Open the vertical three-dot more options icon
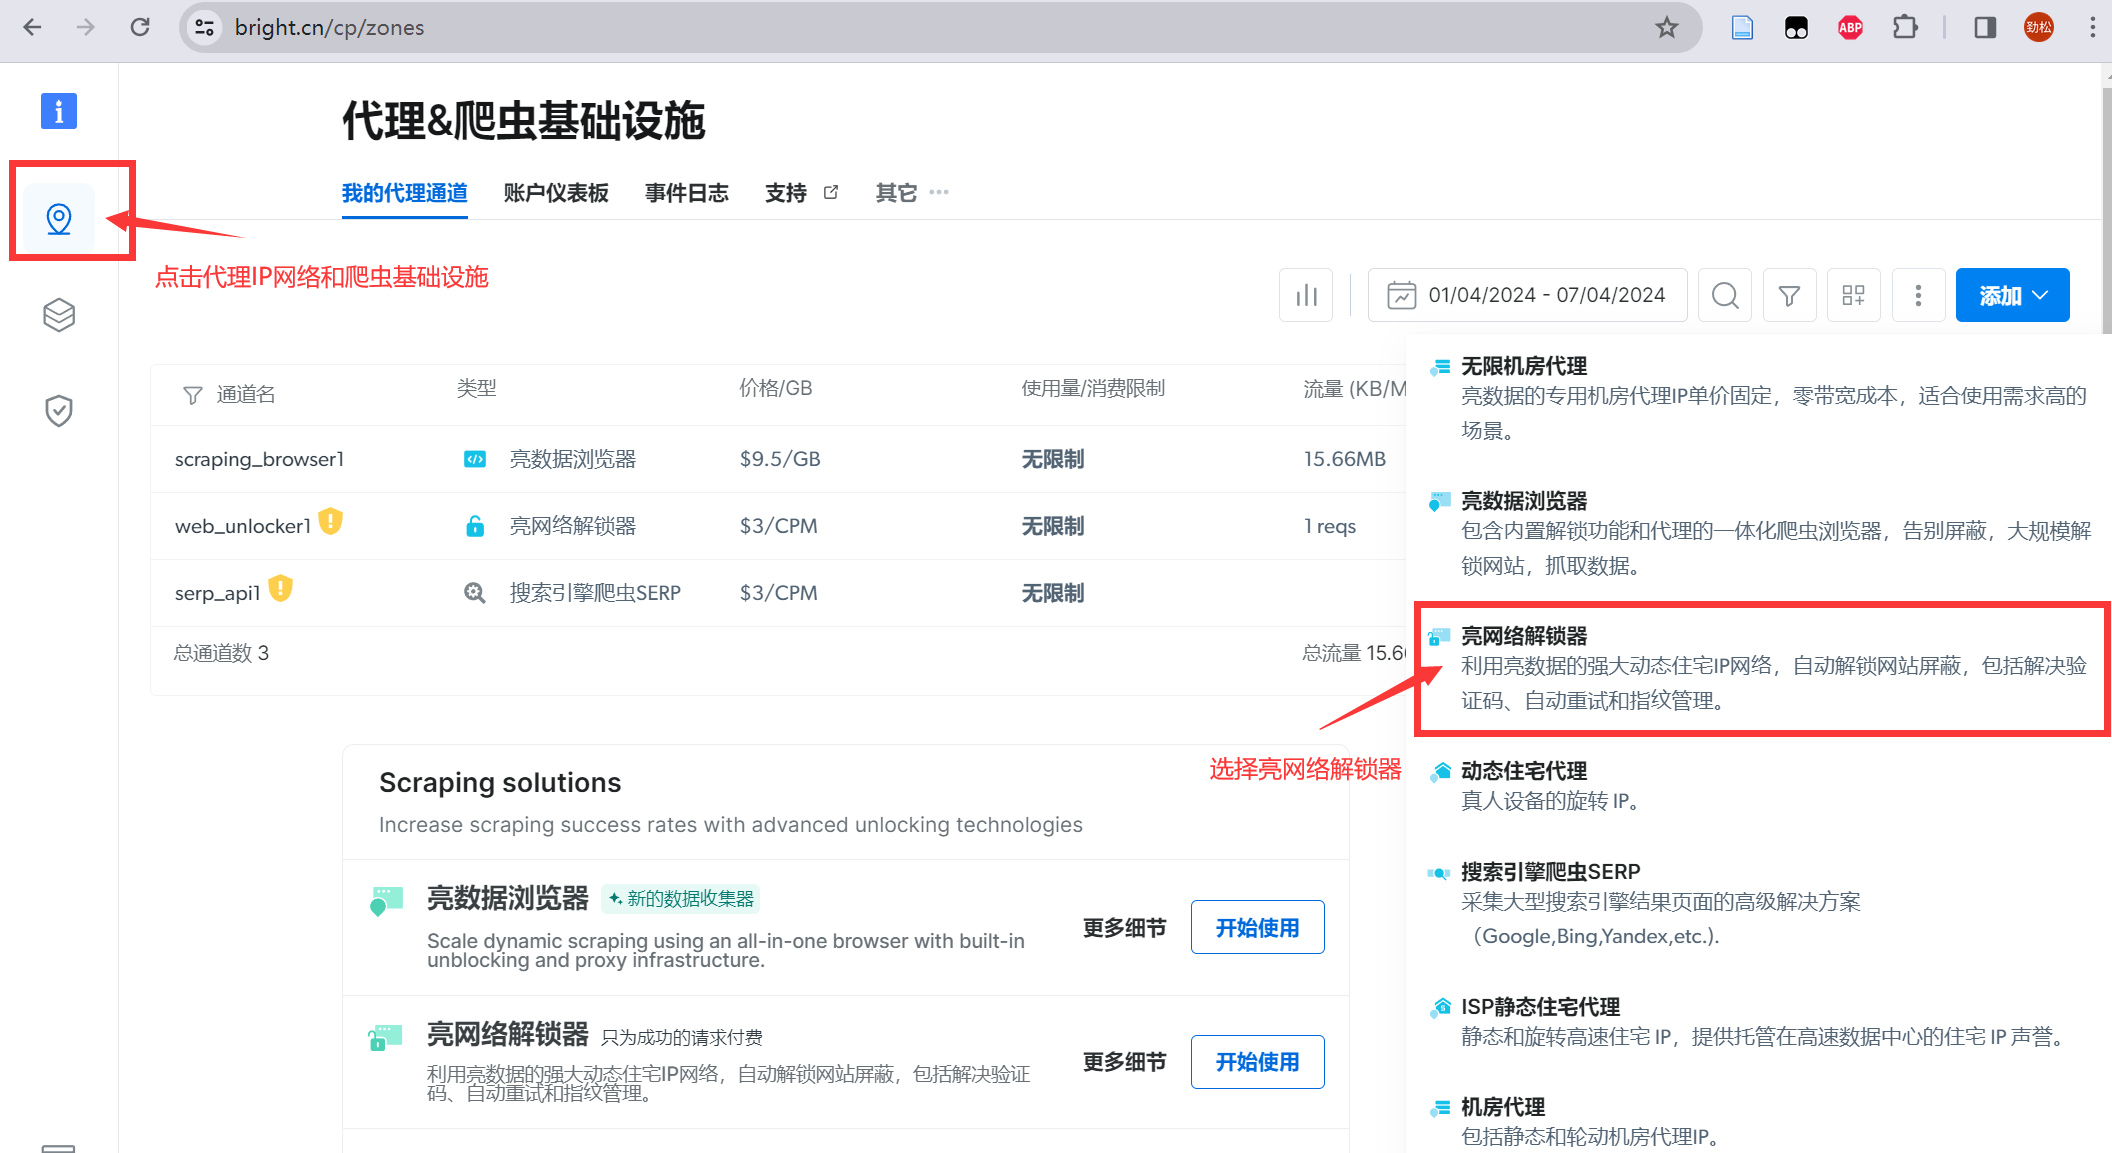Viewport: 2112px width, 1153px height. [1918, 295]
